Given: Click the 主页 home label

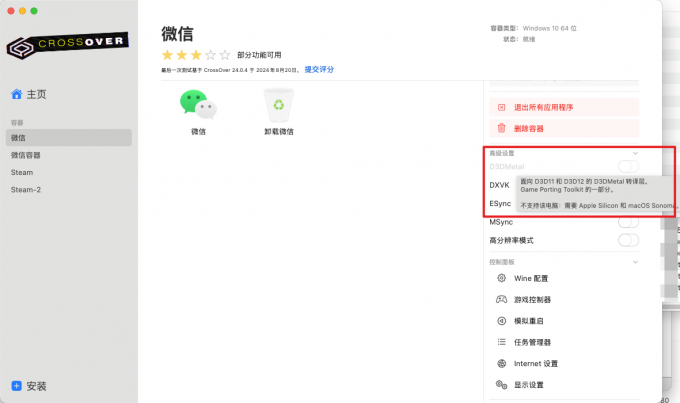Looking at the screenshot, I should (x=36, y=94).
